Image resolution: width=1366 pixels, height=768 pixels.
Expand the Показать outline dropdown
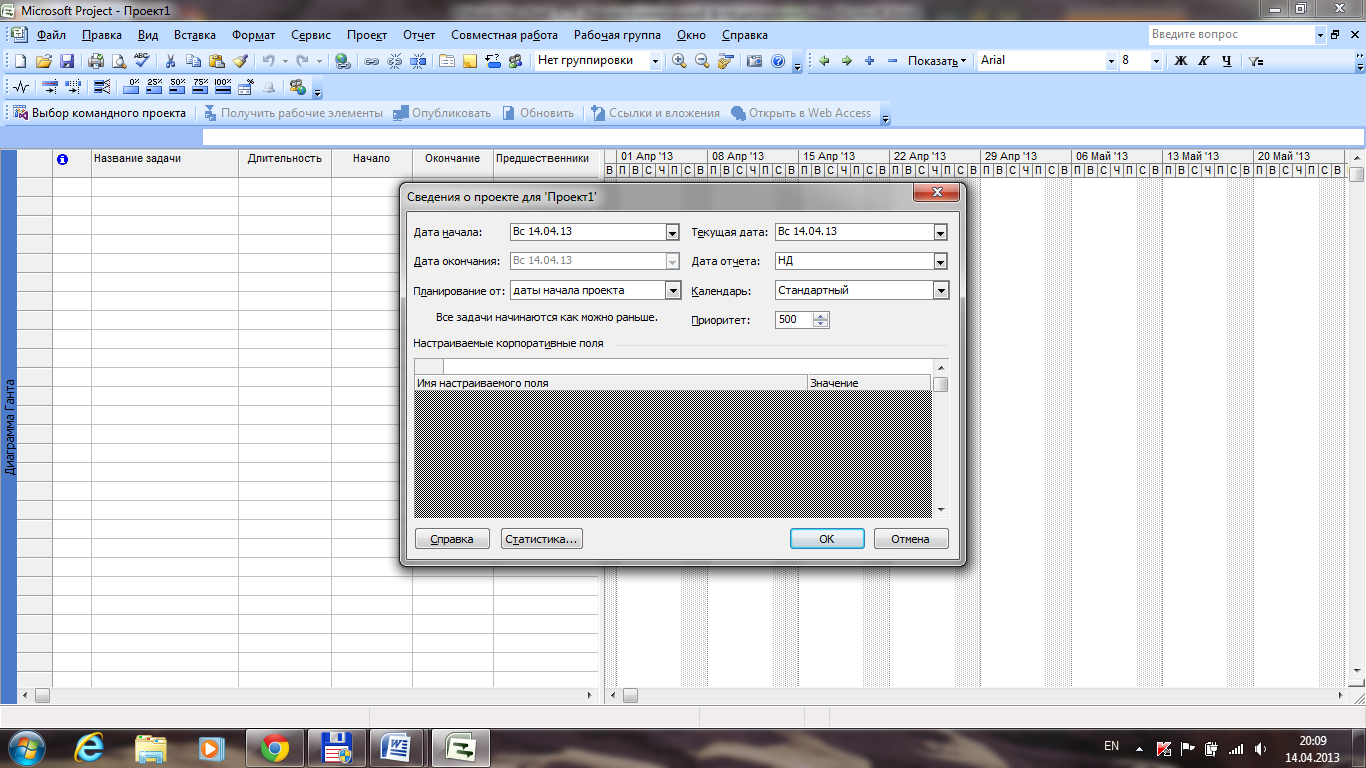pyautogui.click(x=937, y=61)
